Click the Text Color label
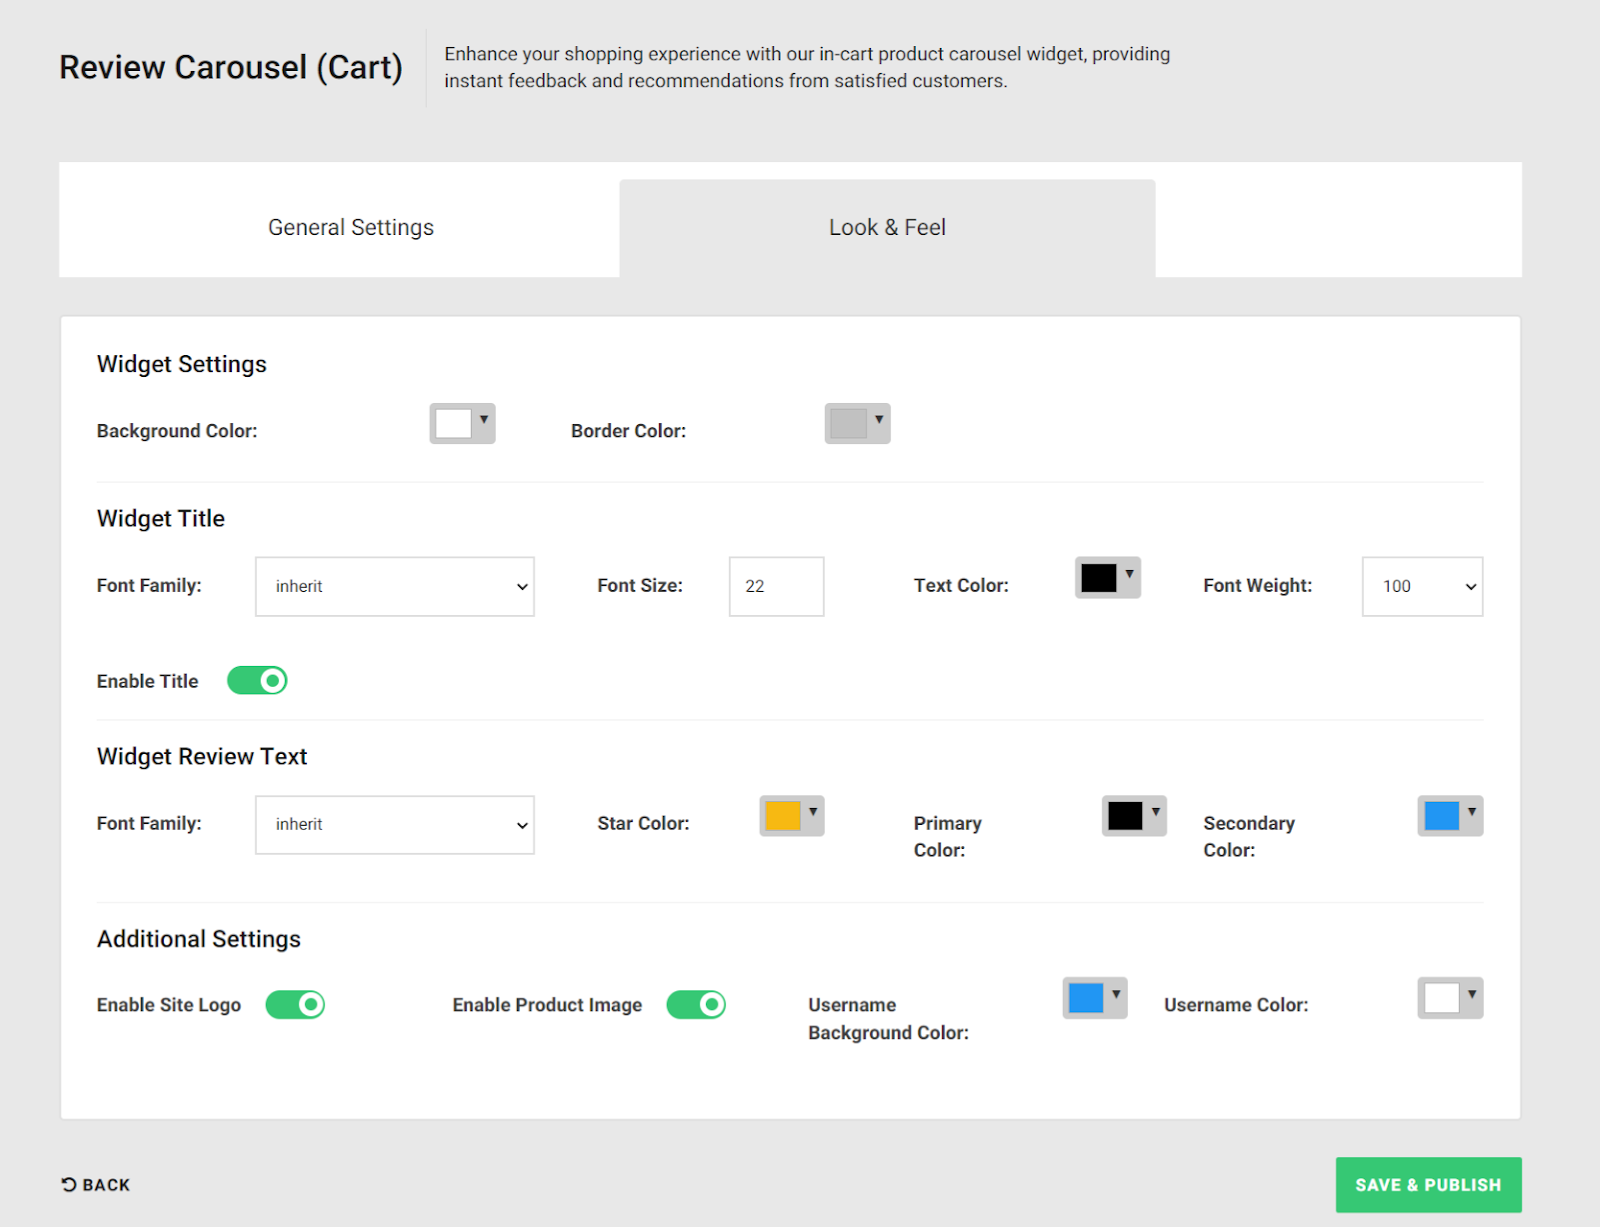This screenshot has height=1227, width=1600. pos(961,586)
